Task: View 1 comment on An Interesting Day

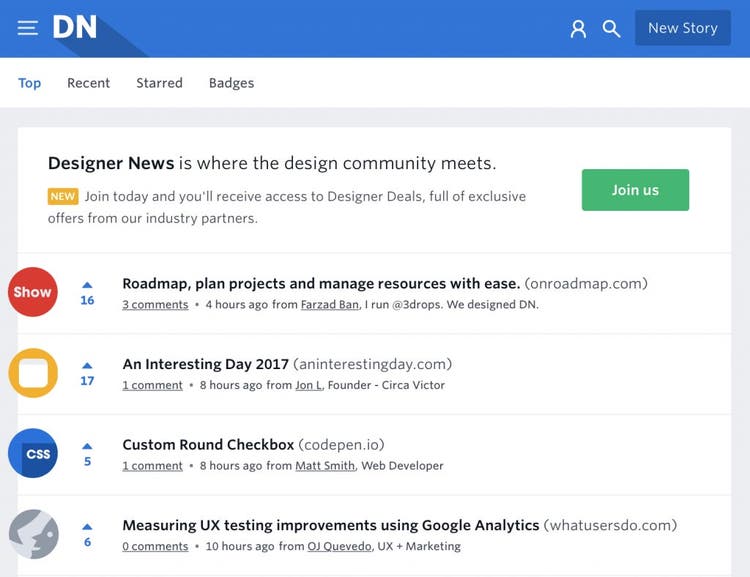Action: [x=153, y=385]
